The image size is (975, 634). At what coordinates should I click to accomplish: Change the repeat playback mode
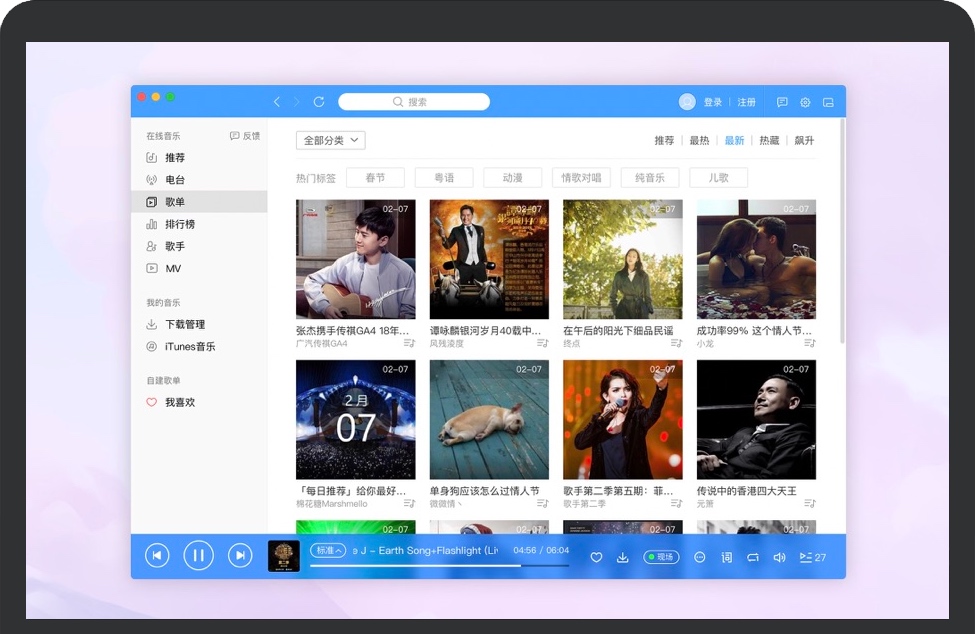(x=753, y=557)
